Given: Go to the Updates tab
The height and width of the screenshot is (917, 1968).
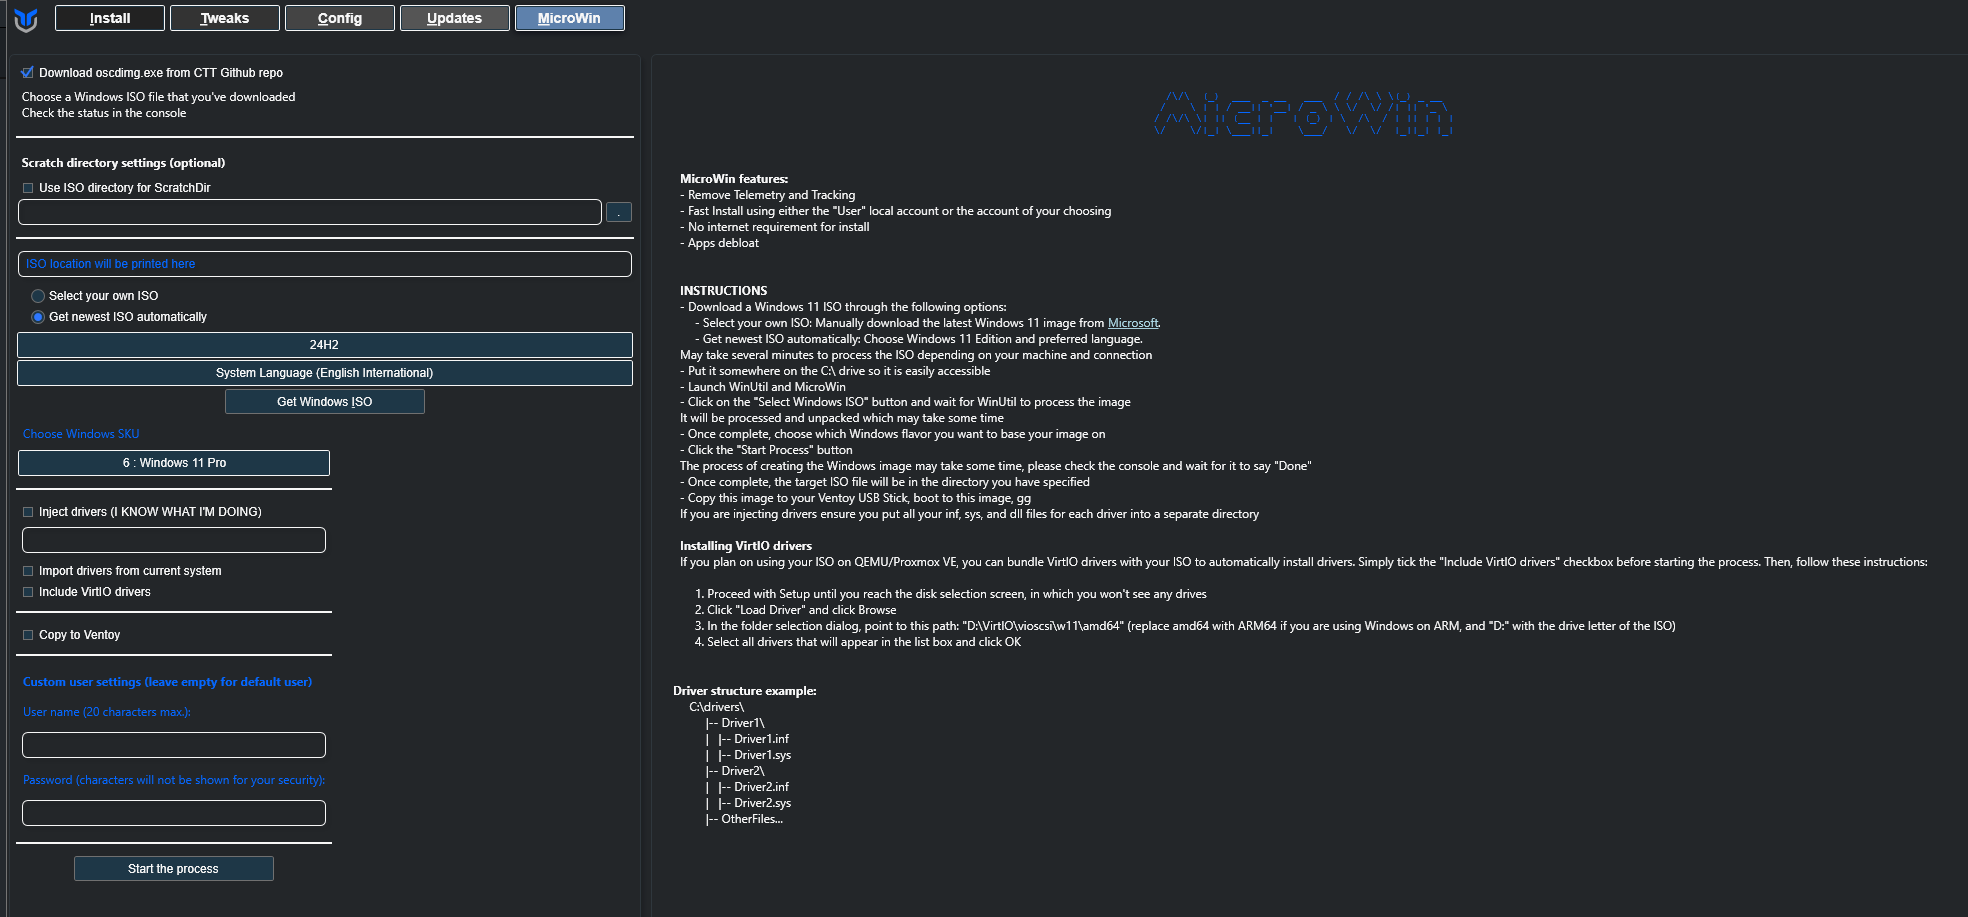Looking at the screenshot, I should click(x=455, y=18).
